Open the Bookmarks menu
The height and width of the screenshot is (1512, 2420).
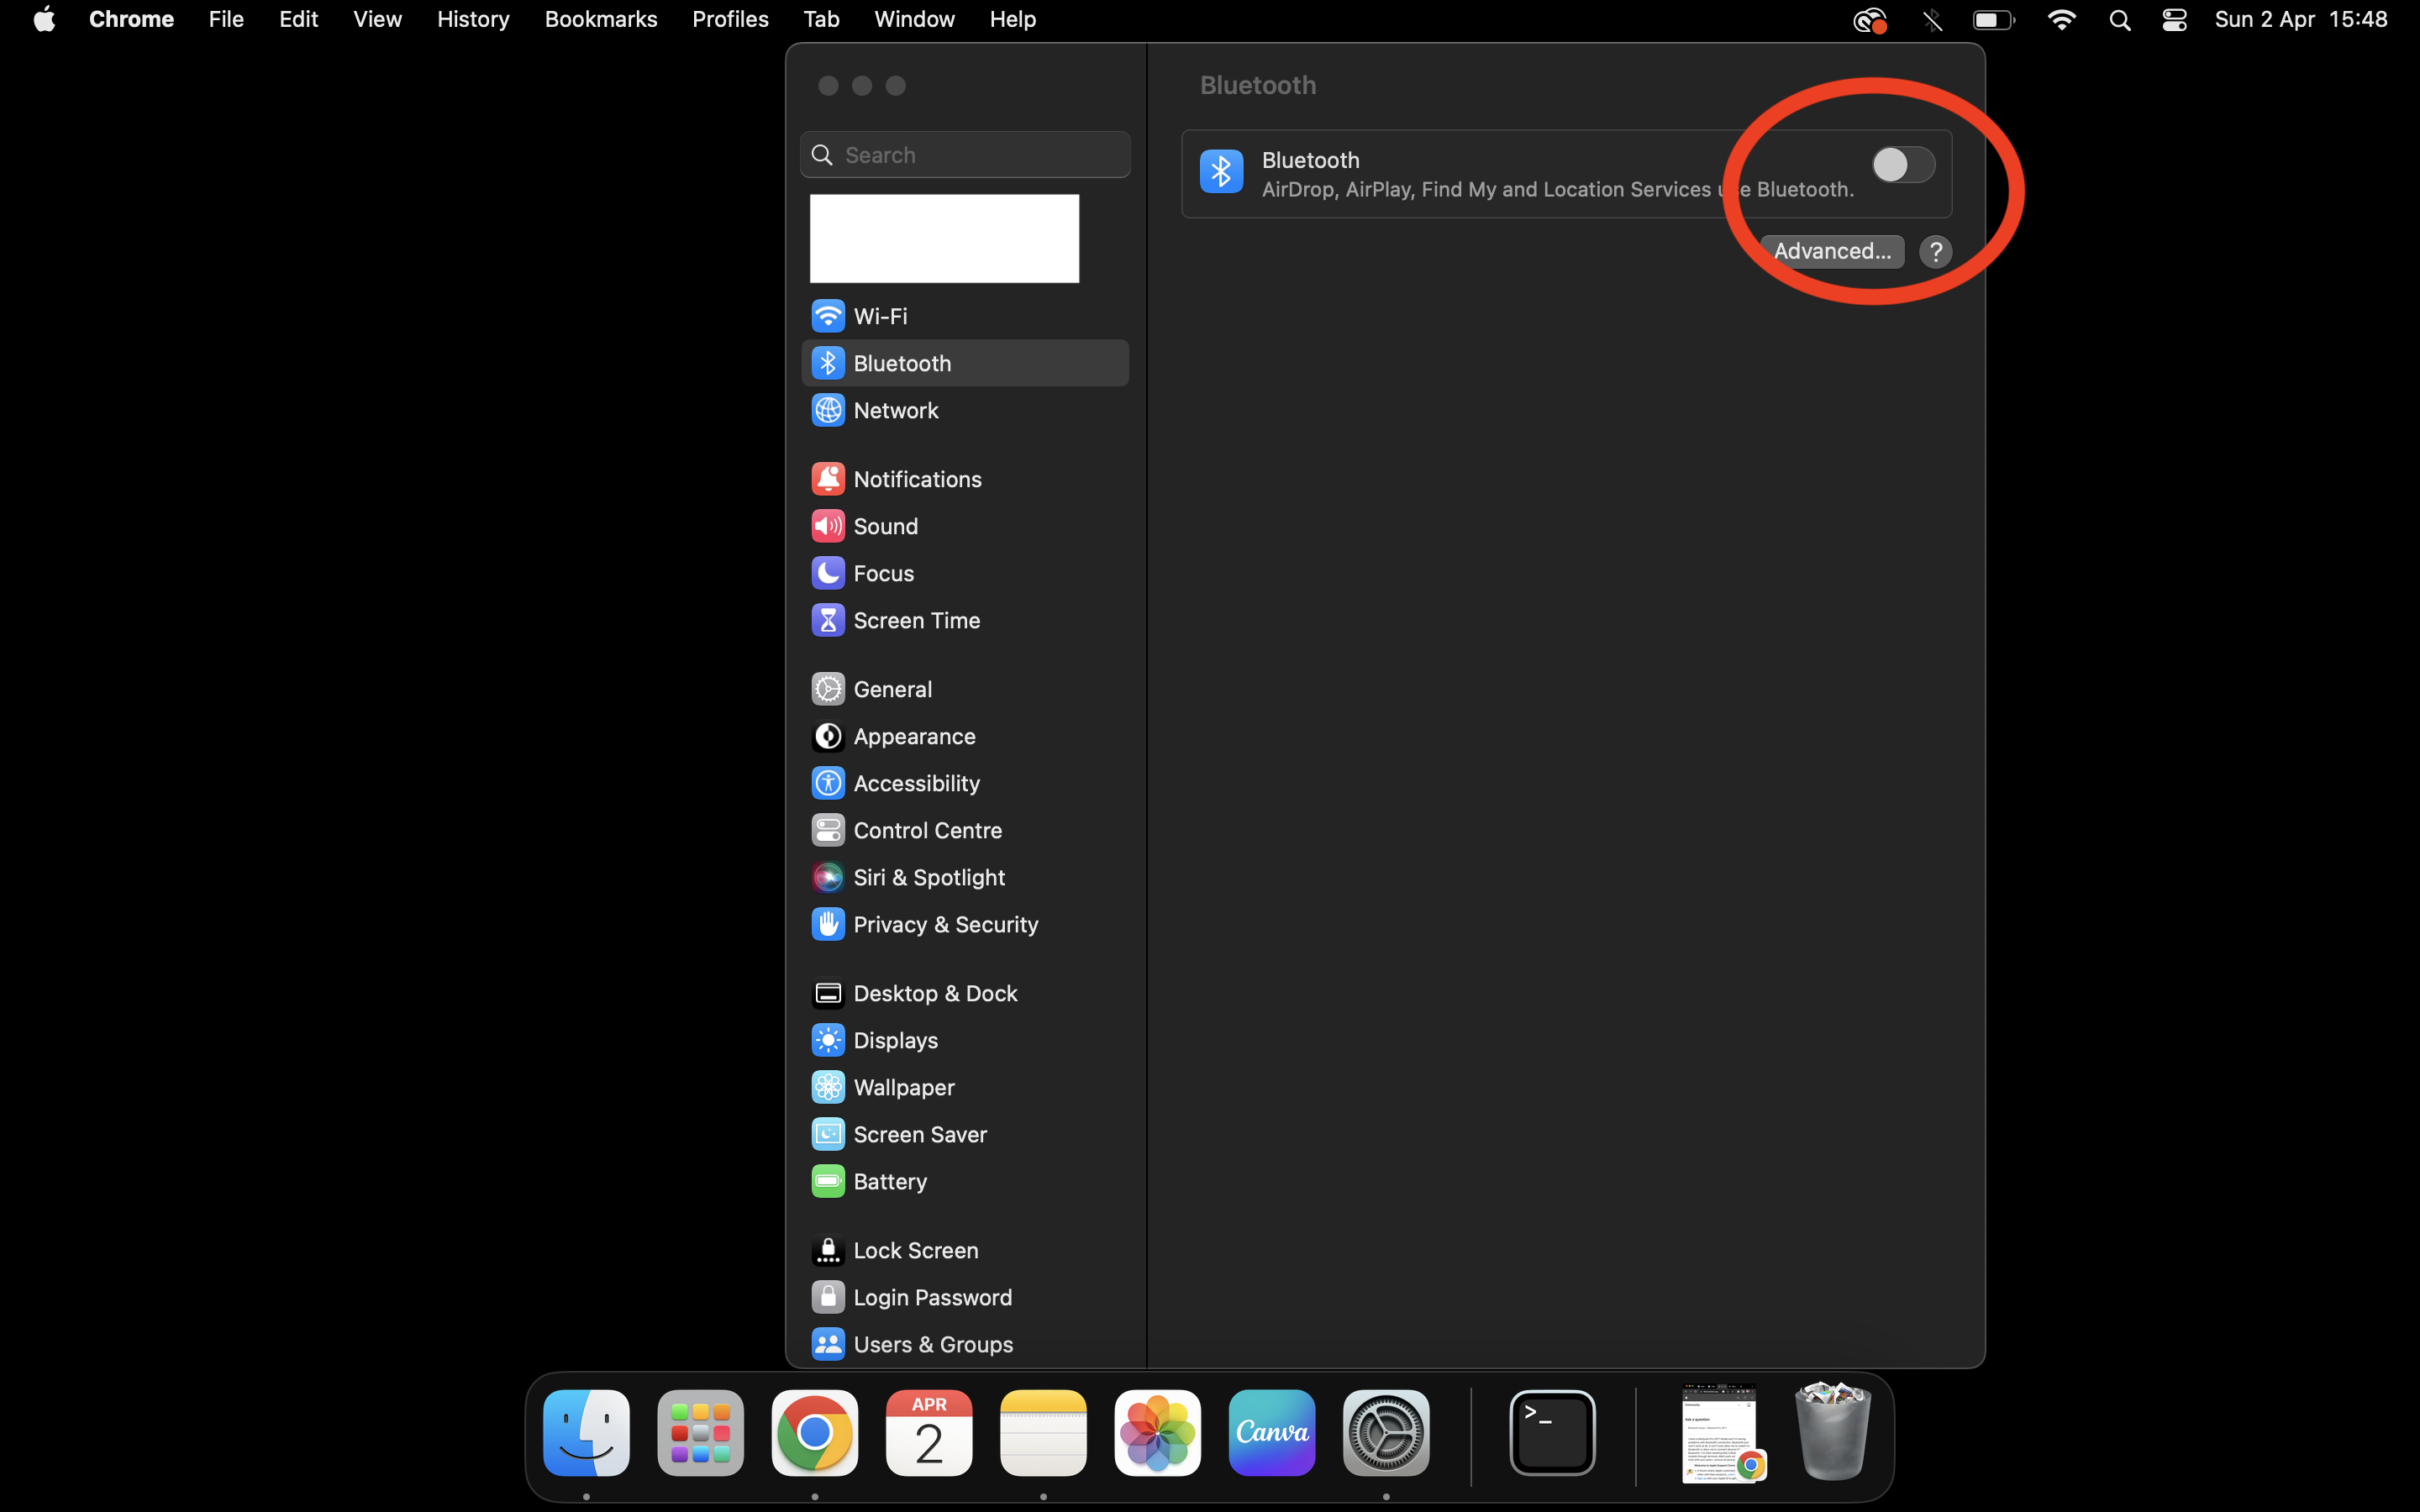(x=600, y=19)
